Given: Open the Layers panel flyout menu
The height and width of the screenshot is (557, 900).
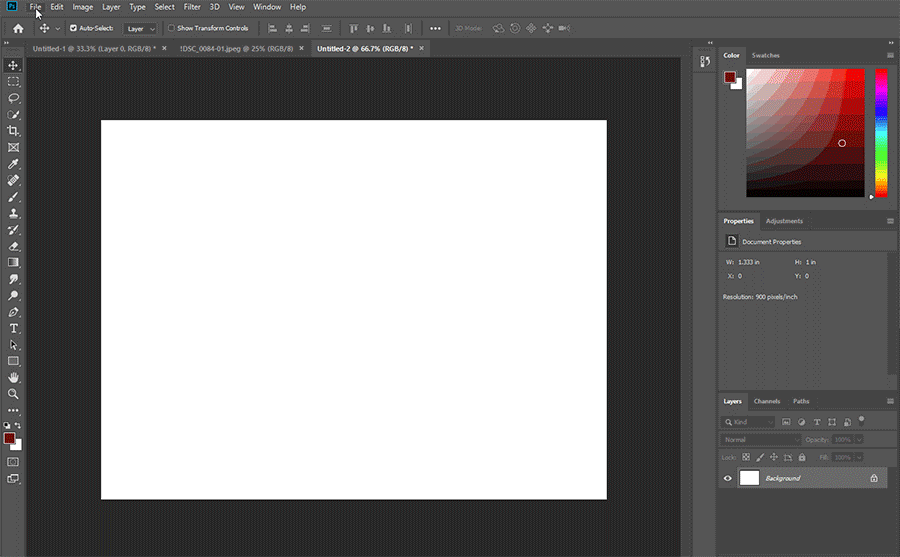Looking at the screenshot, I should click(x=890, y=401).
